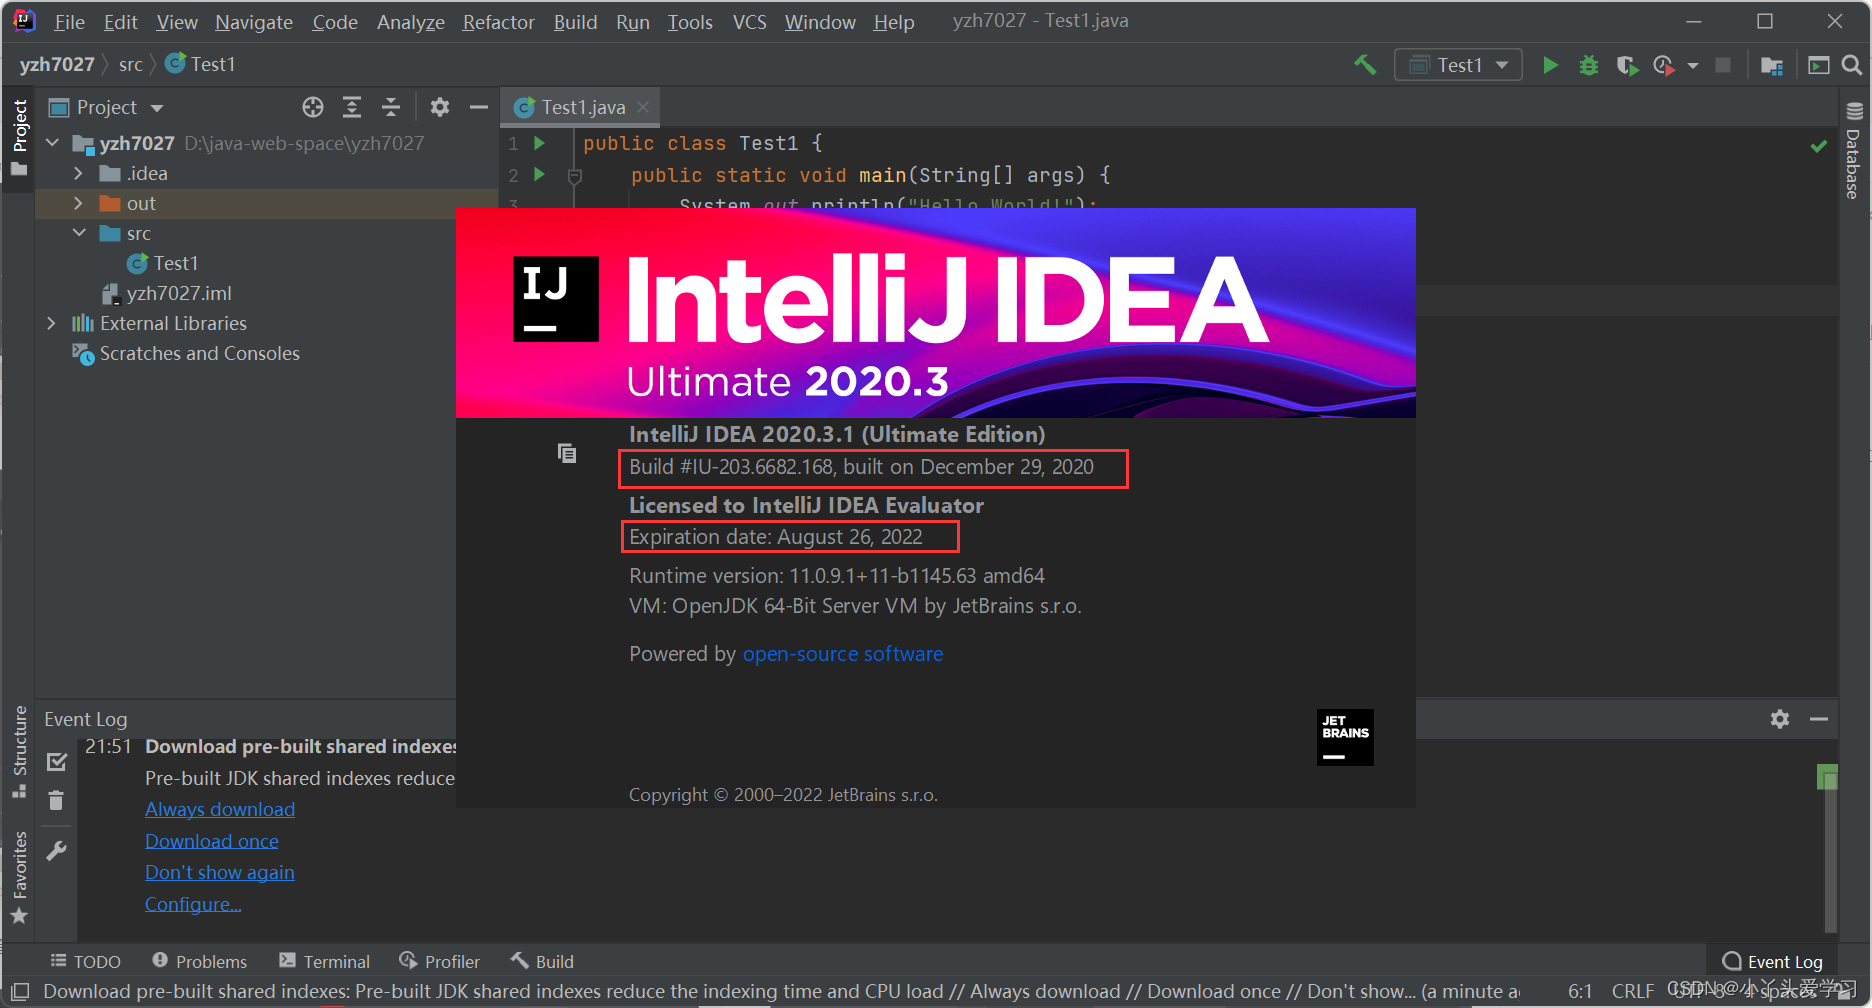Select Test1 class in project tree
Screen dimensions: 1872x1008
[x=175, y=263]
